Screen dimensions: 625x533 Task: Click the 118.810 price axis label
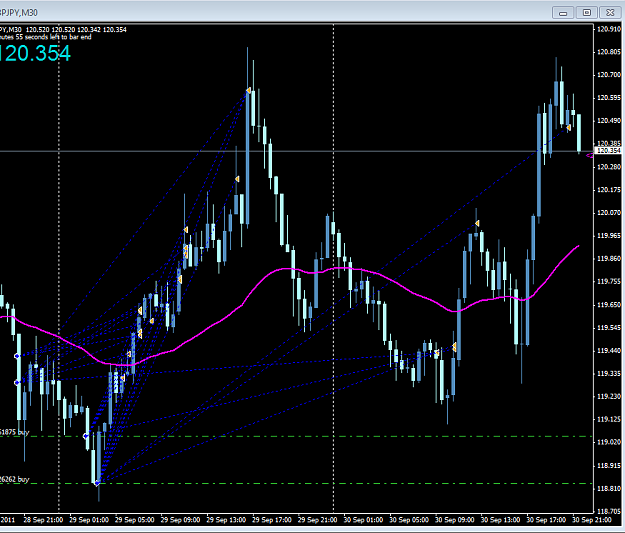(609, 488)
